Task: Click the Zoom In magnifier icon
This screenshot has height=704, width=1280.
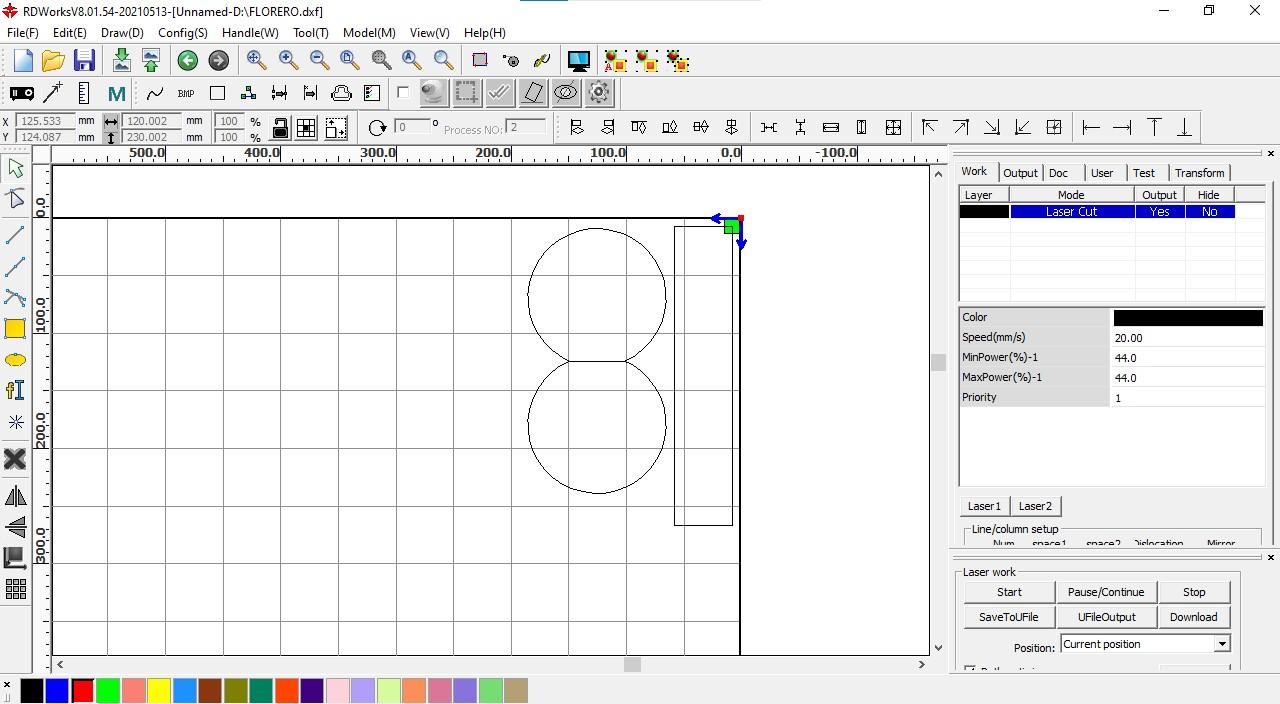Action: [288, 60]
